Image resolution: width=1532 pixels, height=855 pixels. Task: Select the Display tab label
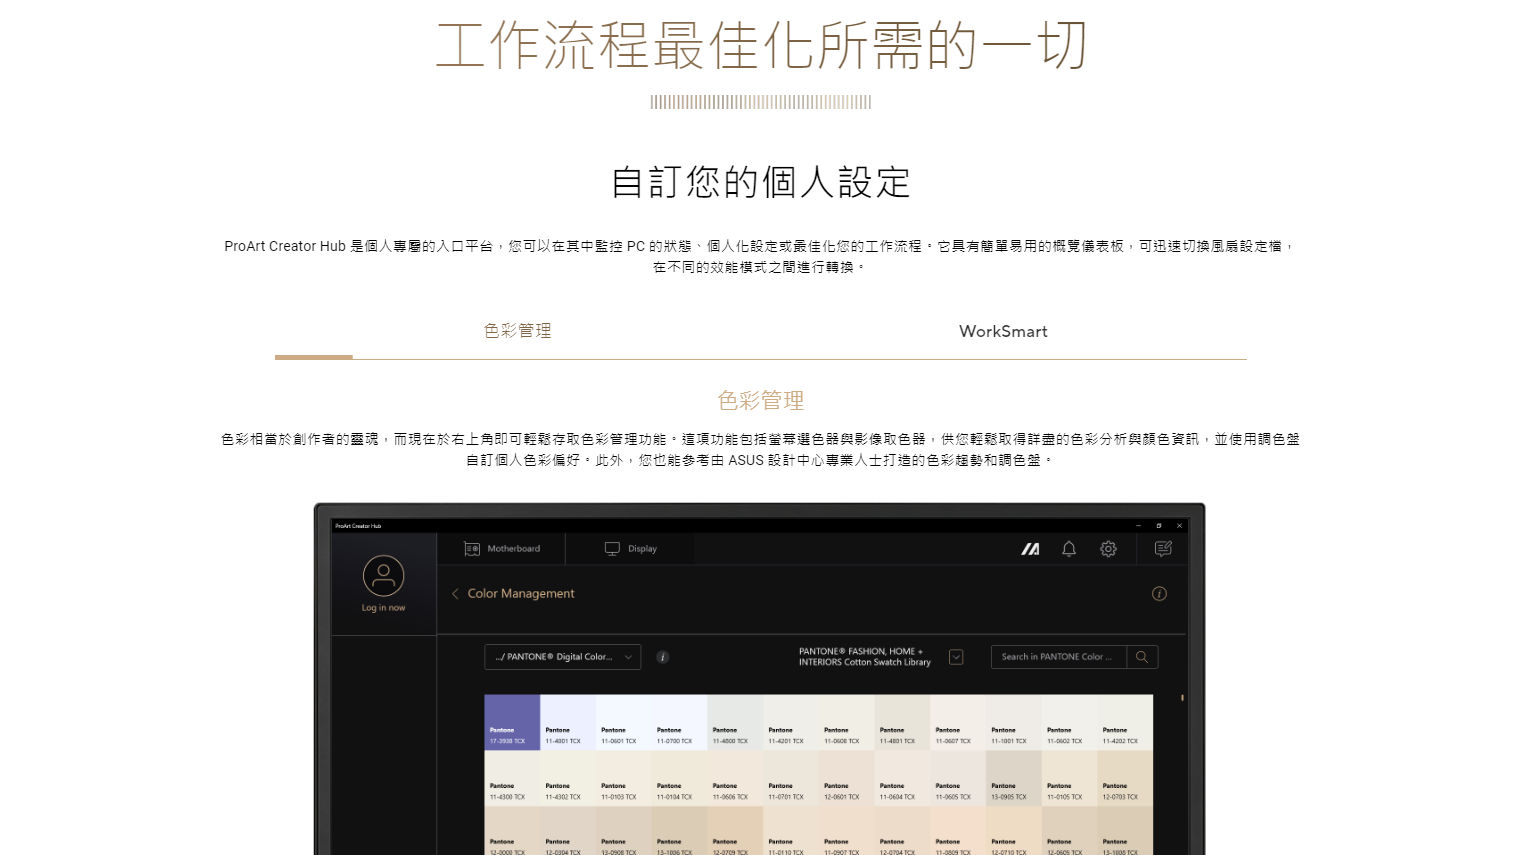tap(642, 549)
